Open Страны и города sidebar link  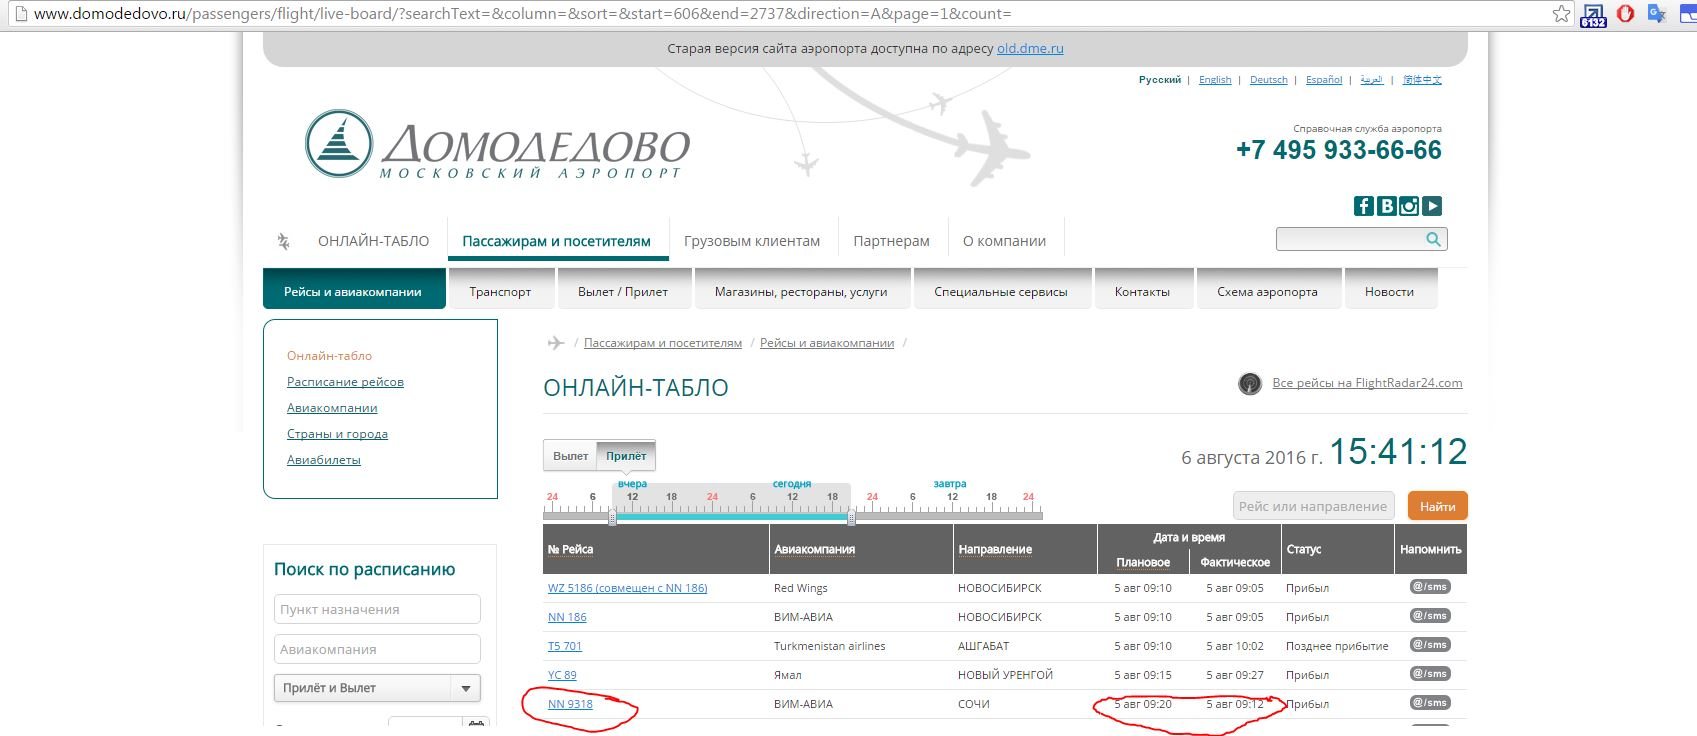tap(337, 434)
